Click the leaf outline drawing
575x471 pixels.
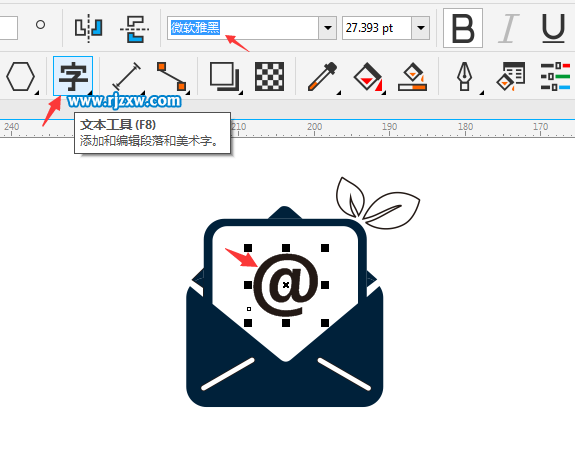(x=378, y=203)
